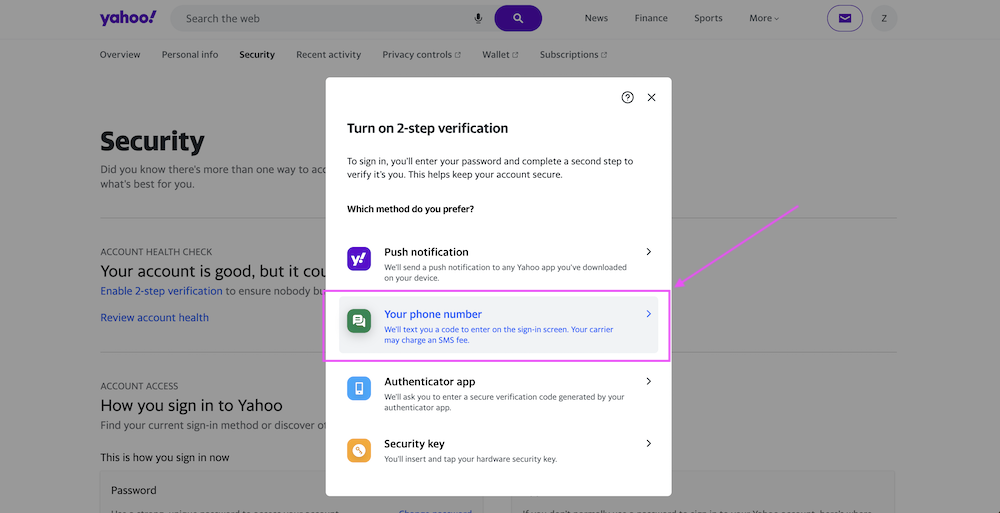The image size is (1000, 513).
Task: Switch to the Recent activity tab
Action: 328,55
